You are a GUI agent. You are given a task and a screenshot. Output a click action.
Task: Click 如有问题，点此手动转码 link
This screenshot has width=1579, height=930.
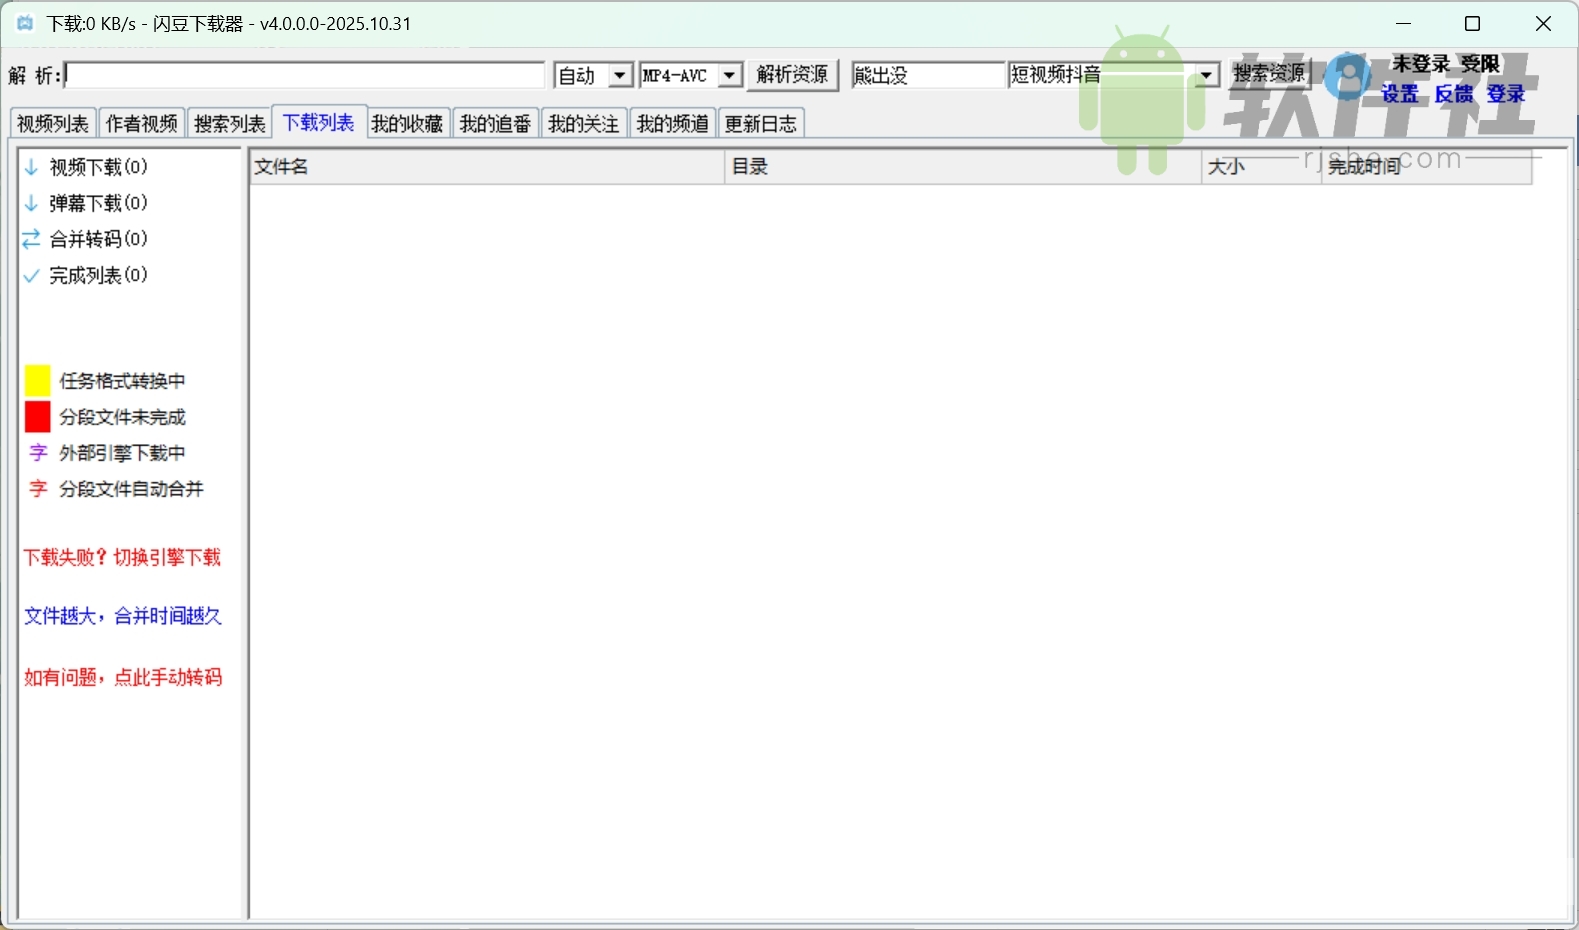pyautogui.click(x=123, y=677)
